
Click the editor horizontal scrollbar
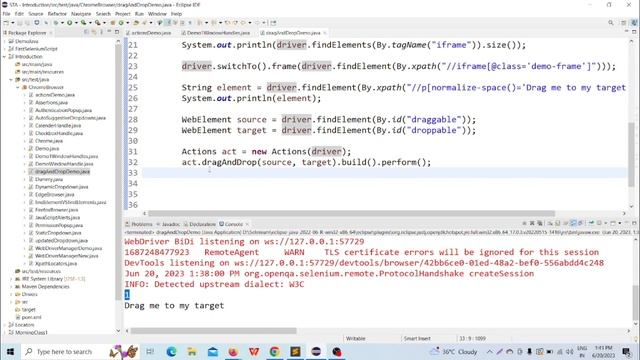351,213
